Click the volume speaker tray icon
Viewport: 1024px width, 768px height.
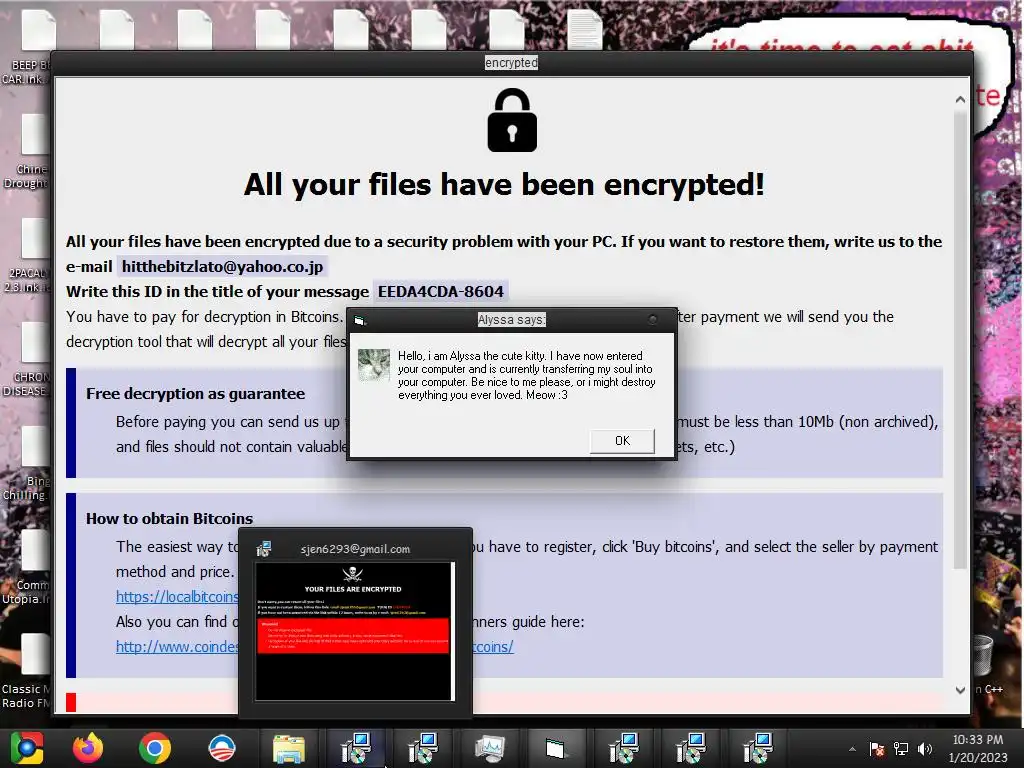(x=925, y=748)
